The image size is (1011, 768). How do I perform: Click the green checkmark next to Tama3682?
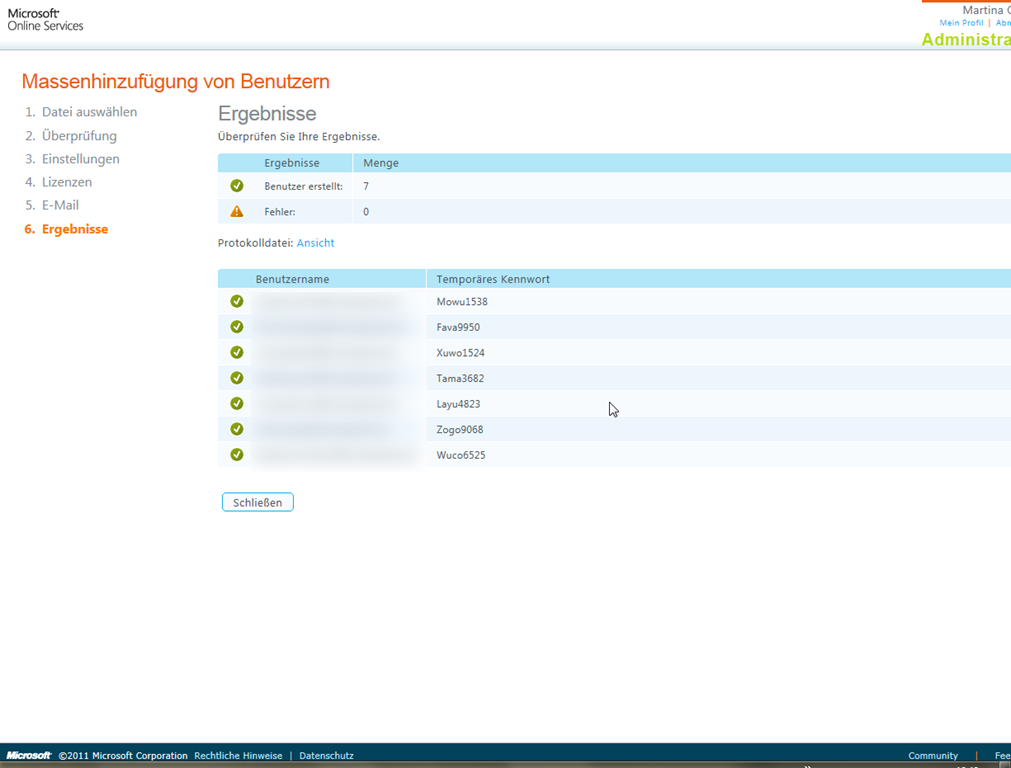(237, 378)
